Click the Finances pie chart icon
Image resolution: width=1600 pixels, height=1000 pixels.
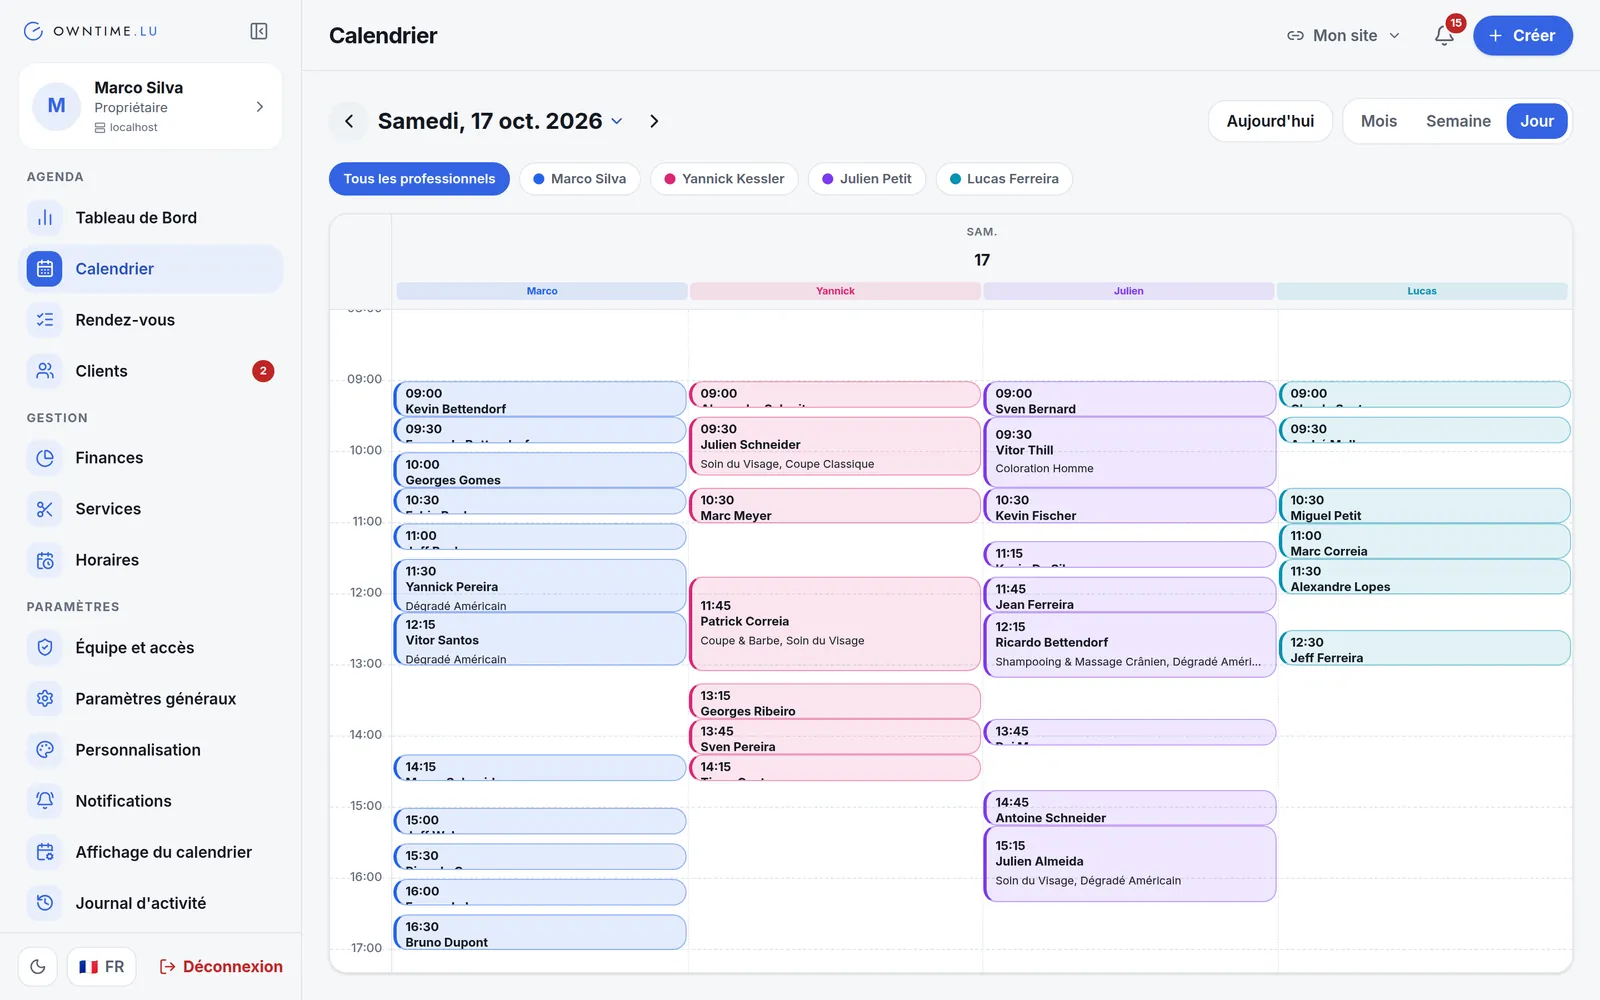click(45, 458)
